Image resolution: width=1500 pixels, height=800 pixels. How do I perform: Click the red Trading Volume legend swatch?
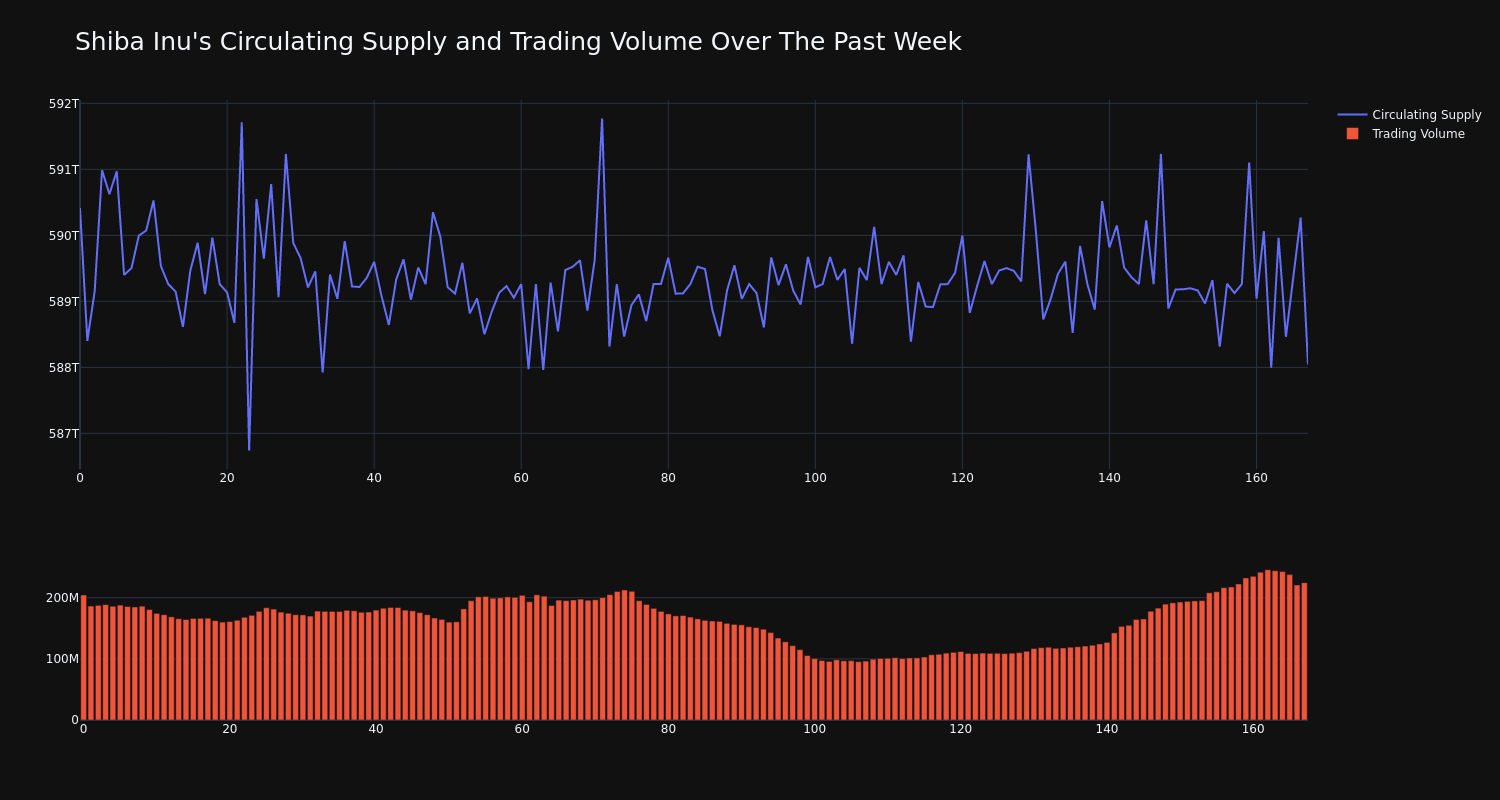(x=1352, y=134)
